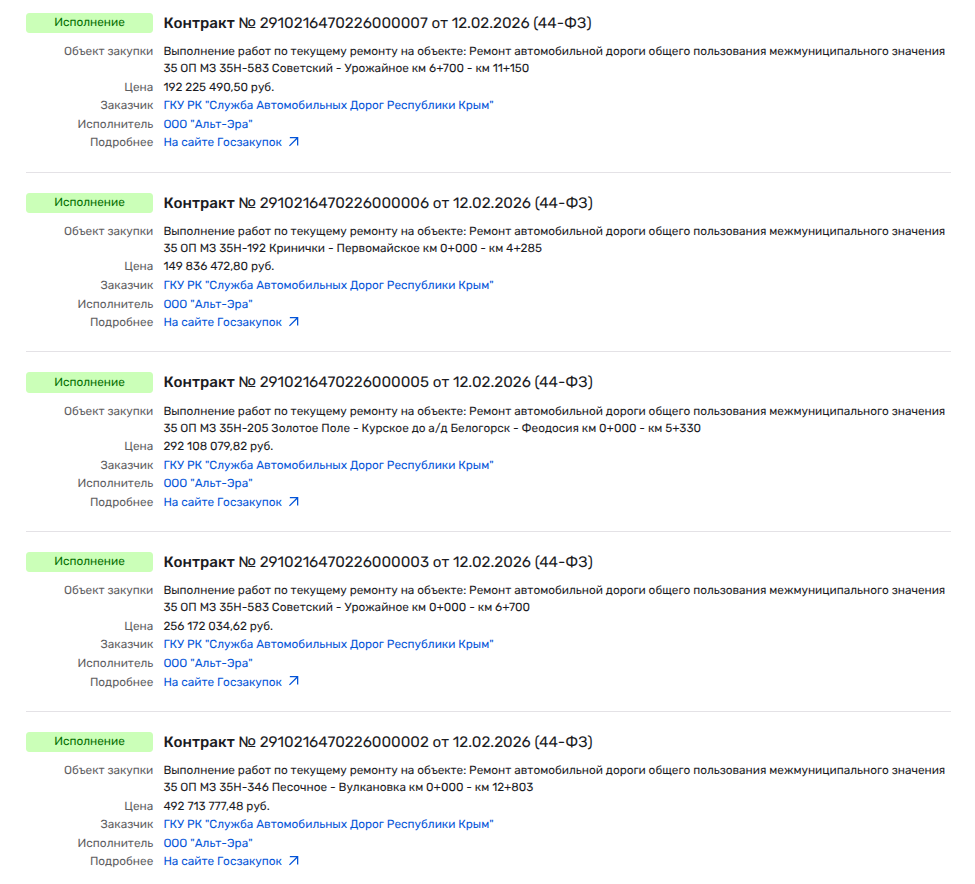Click the heading of contract № 2910216470226000002

click(378, 742)
